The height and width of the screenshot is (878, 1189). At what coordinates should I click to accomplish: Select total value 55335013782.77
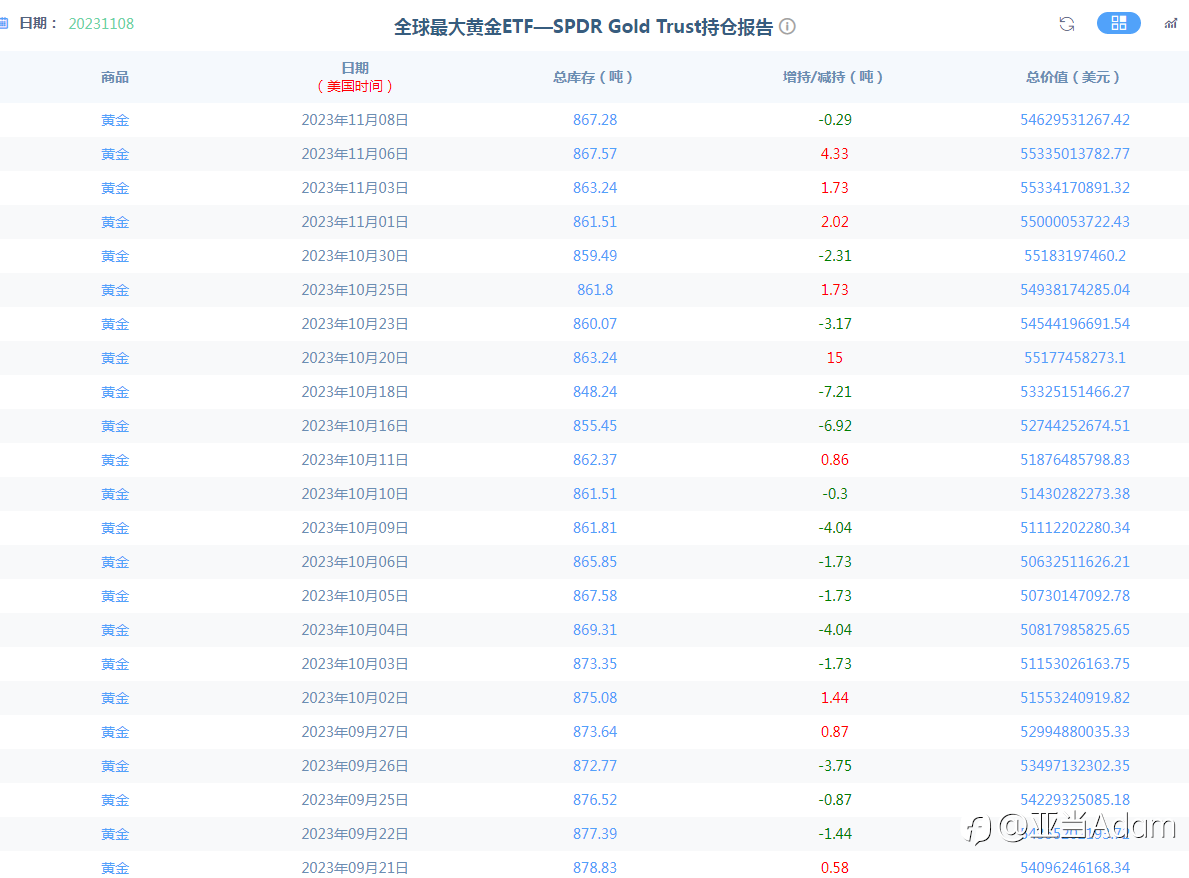[x=1074, y=154]
